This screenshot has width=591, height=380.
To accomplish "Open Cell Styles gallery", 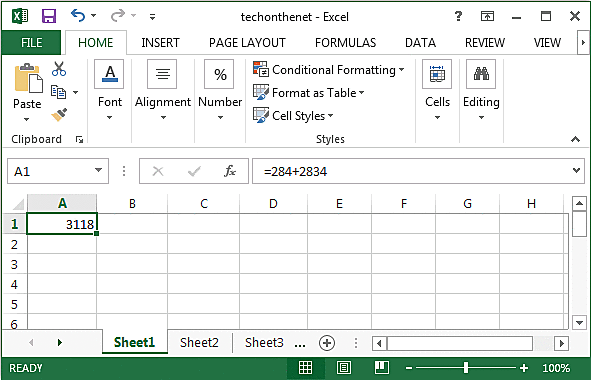I will click(x=293, y=116).
